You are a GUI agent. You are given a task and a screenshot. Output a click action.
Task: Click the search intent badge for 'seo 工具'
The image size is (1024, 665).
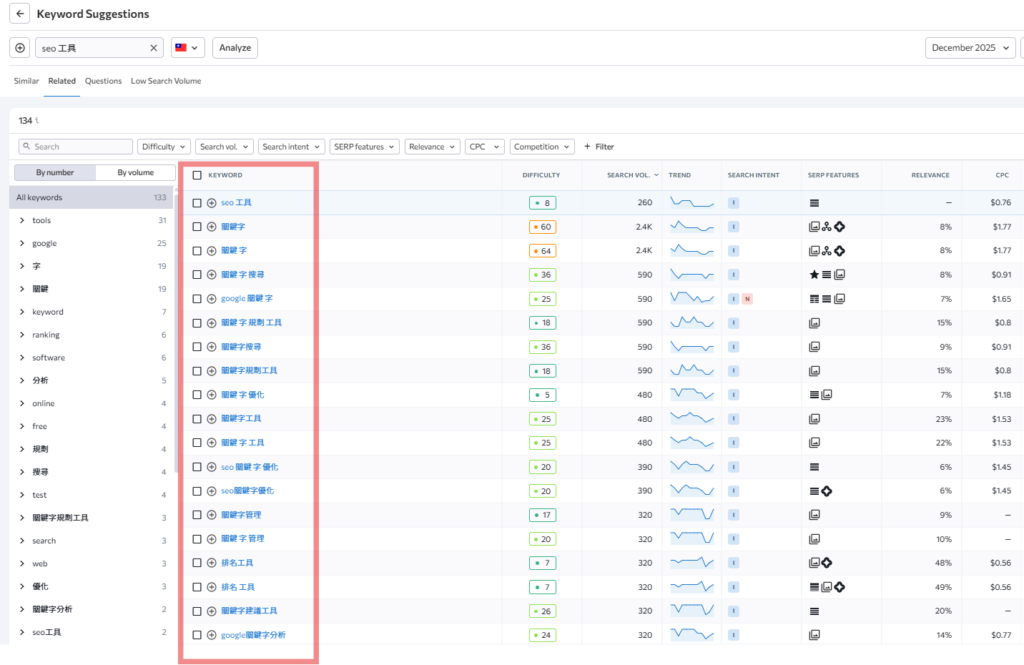point(733,203)
